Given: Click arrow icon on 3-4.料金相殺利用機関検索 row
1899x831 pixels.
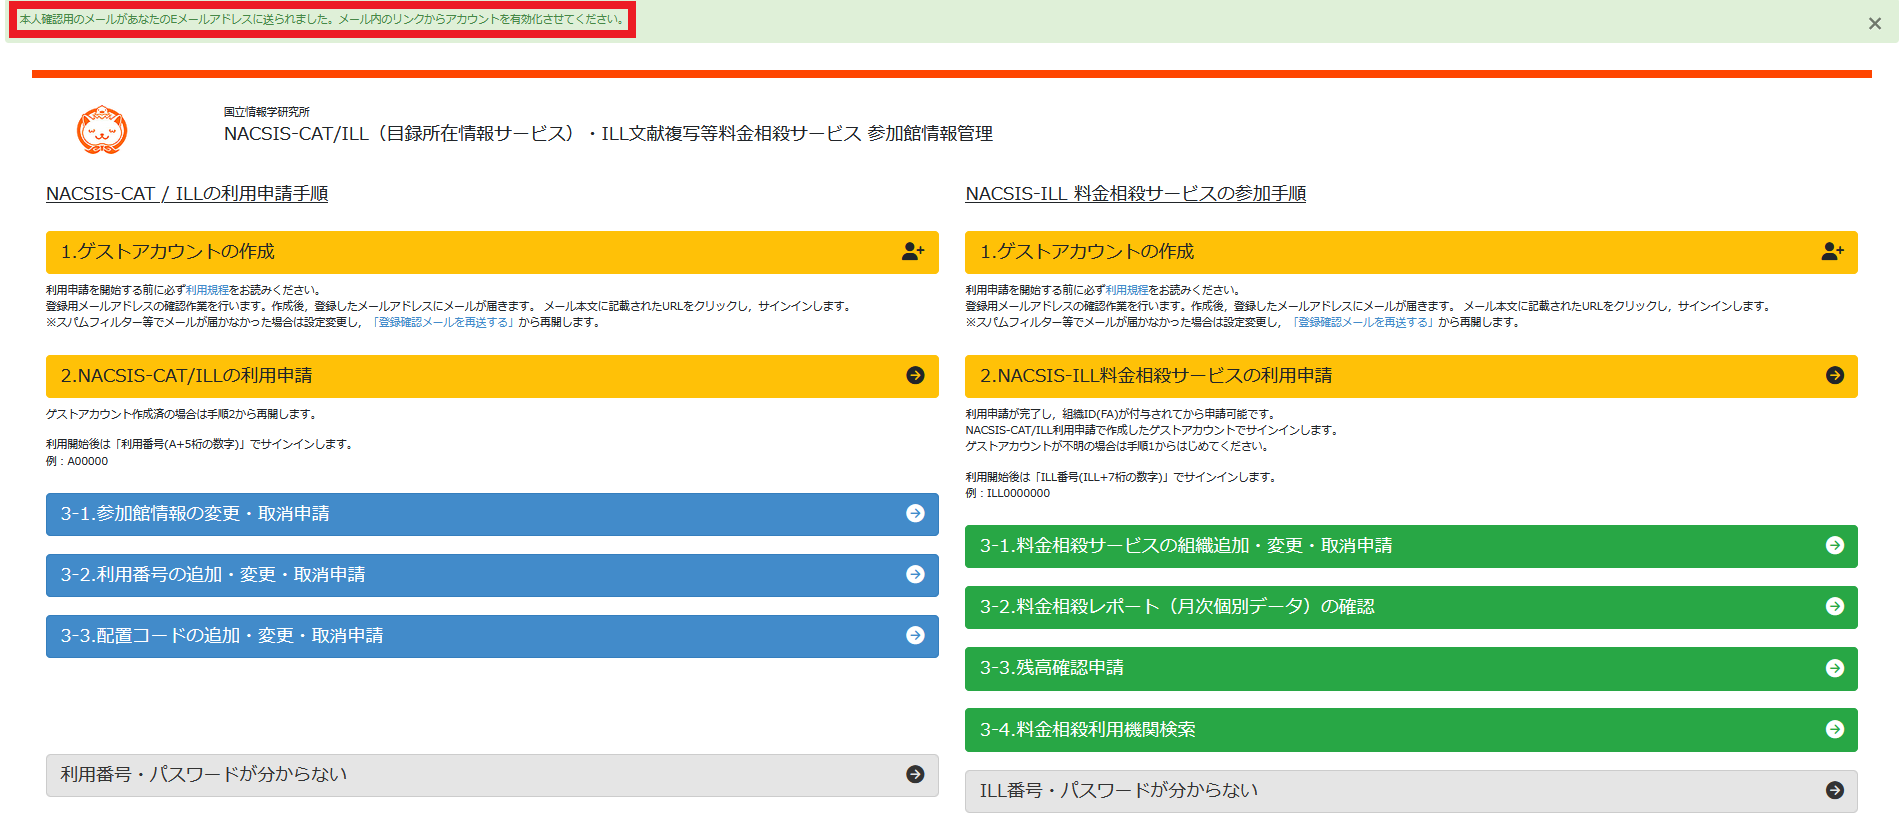Looking at the screenshot, I should (x=1835, y=729).
